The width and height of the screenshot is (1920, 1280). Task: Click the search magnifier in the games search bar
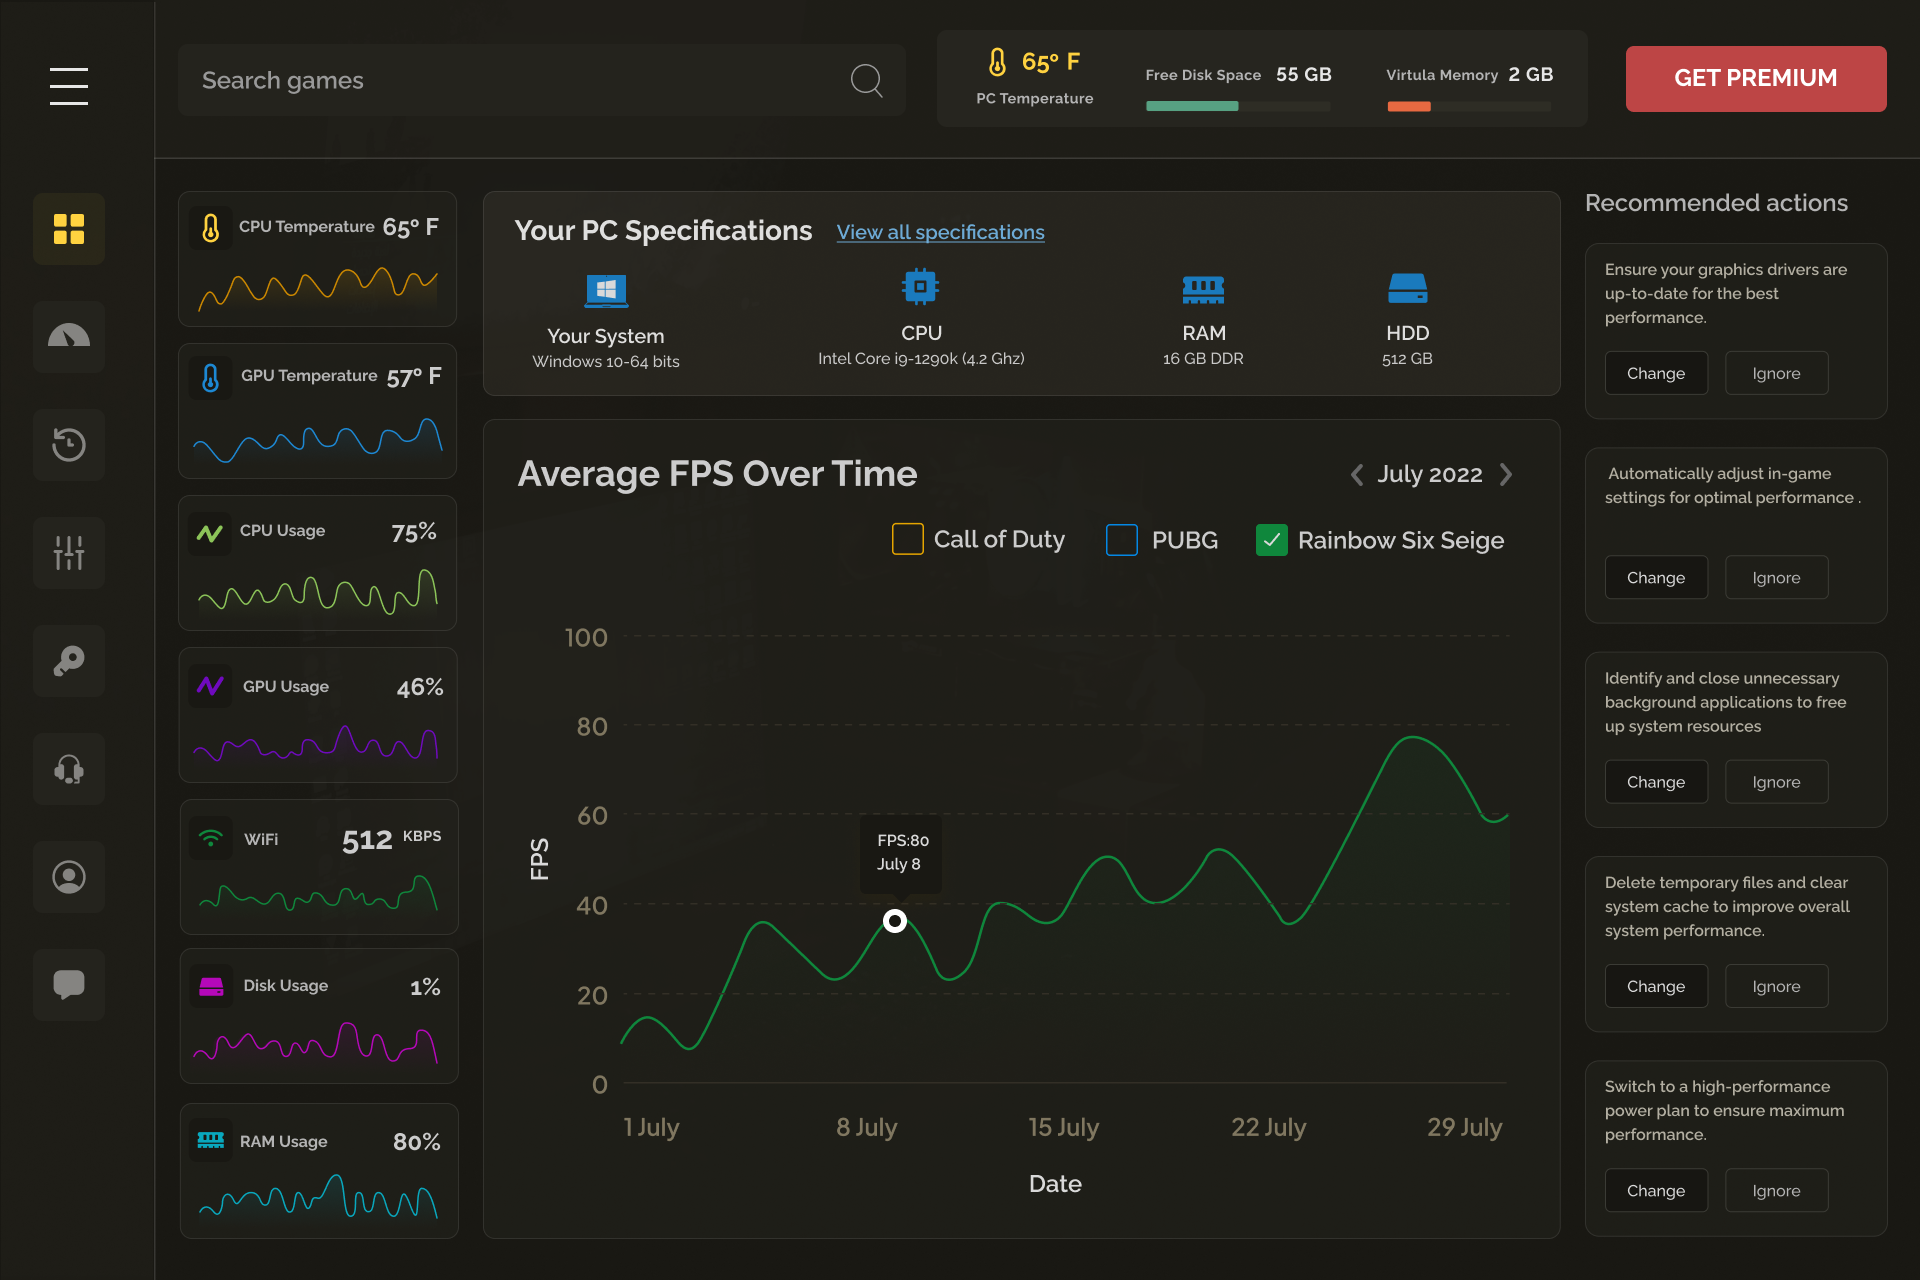click(866, 80)
